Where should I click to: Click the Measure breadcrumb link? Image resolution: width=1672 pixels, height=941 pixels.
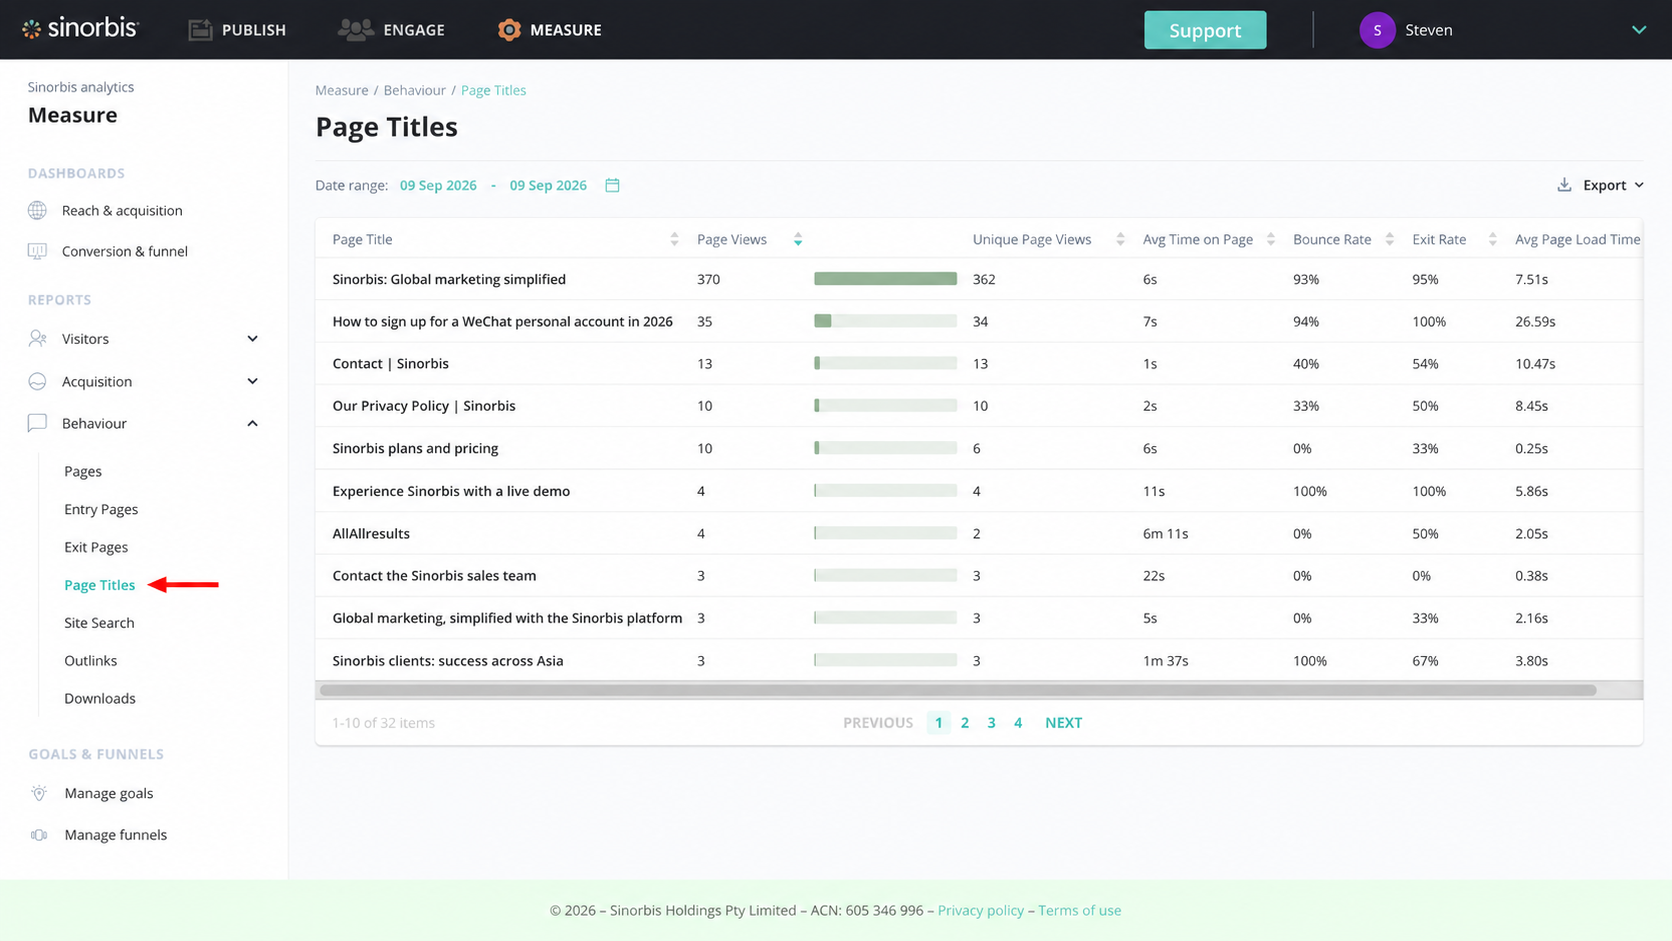[342, 90]
